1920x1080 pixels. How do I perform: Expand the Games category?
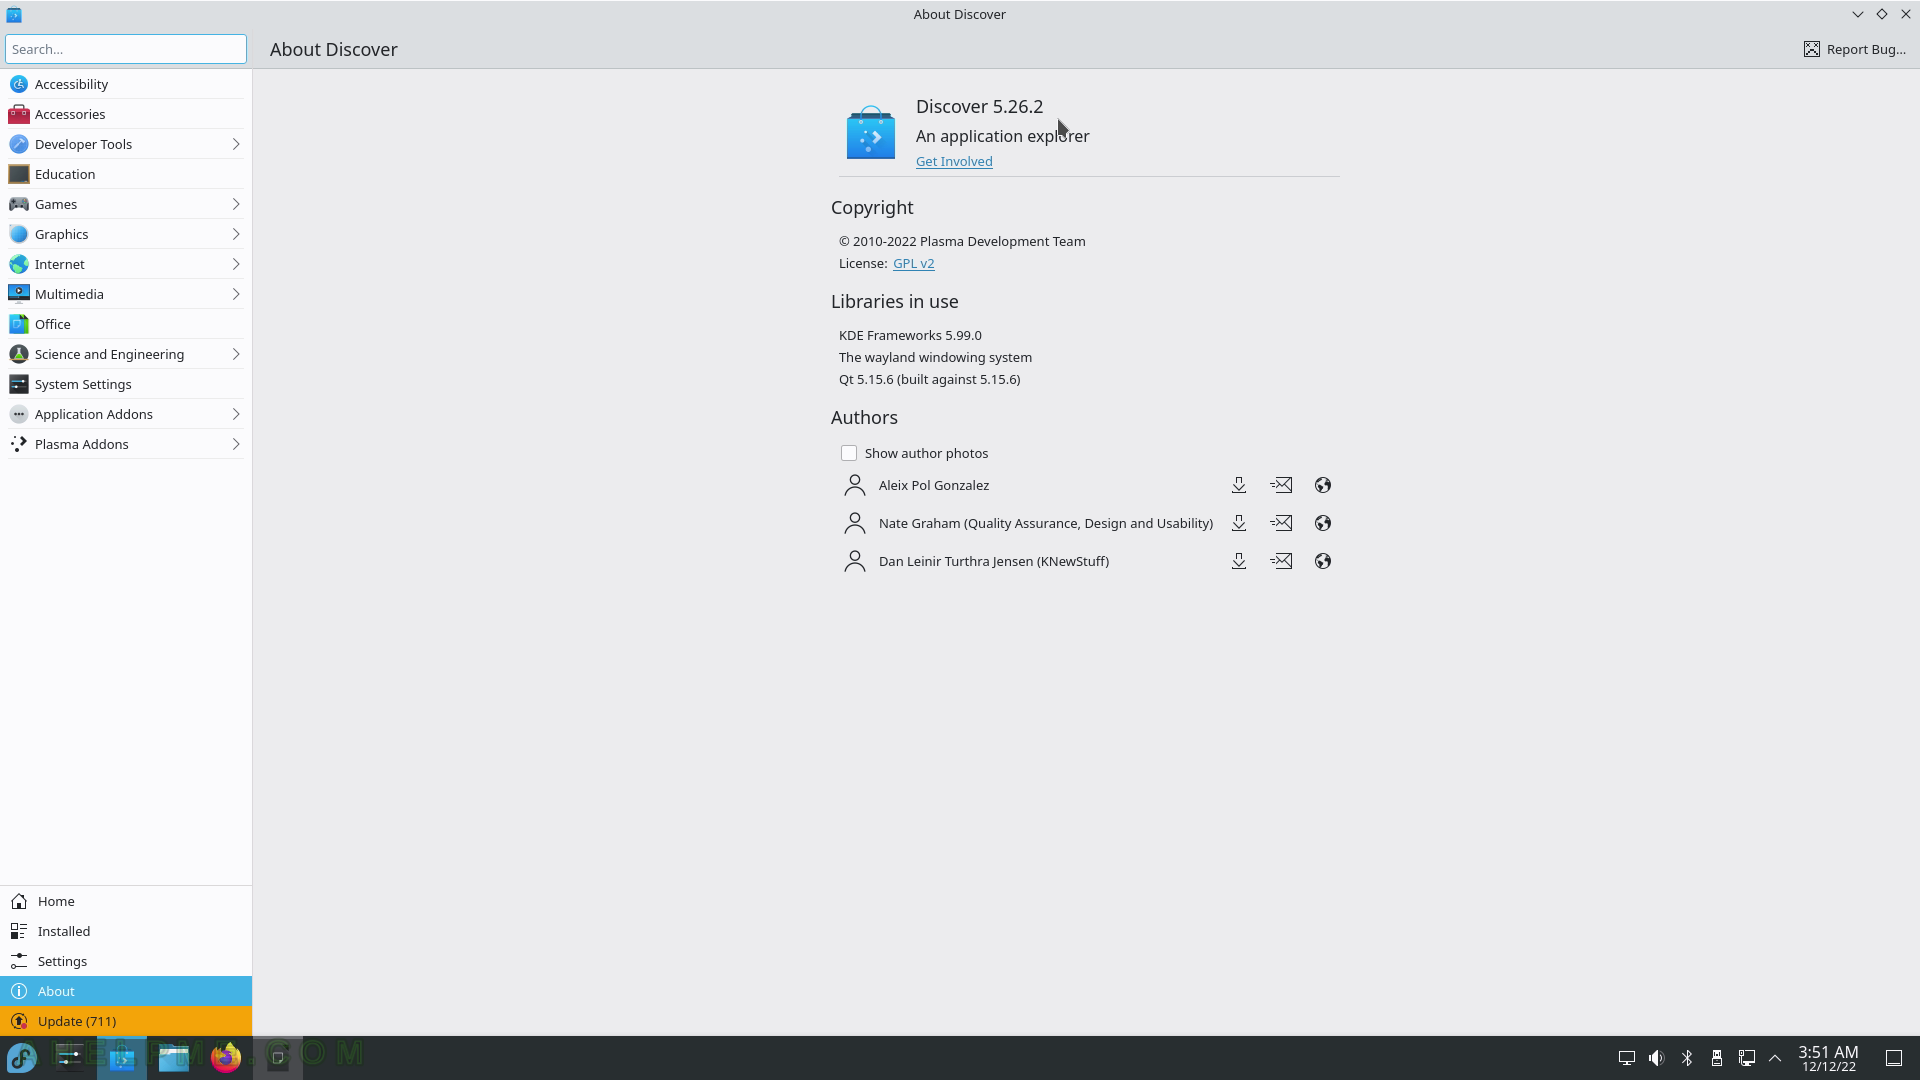pos(236,204)
